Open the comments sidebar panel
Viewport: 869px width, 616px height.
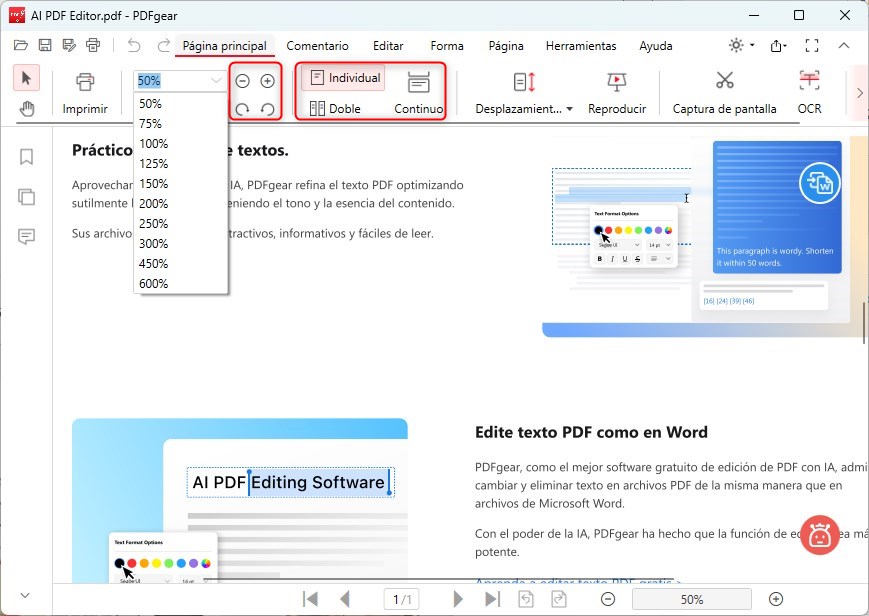point(26,237)
